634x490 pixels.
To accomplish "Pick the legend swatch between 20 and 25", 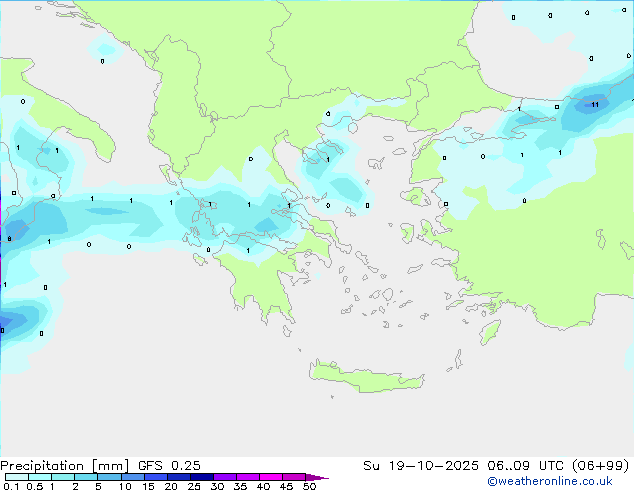I will 178,477.
